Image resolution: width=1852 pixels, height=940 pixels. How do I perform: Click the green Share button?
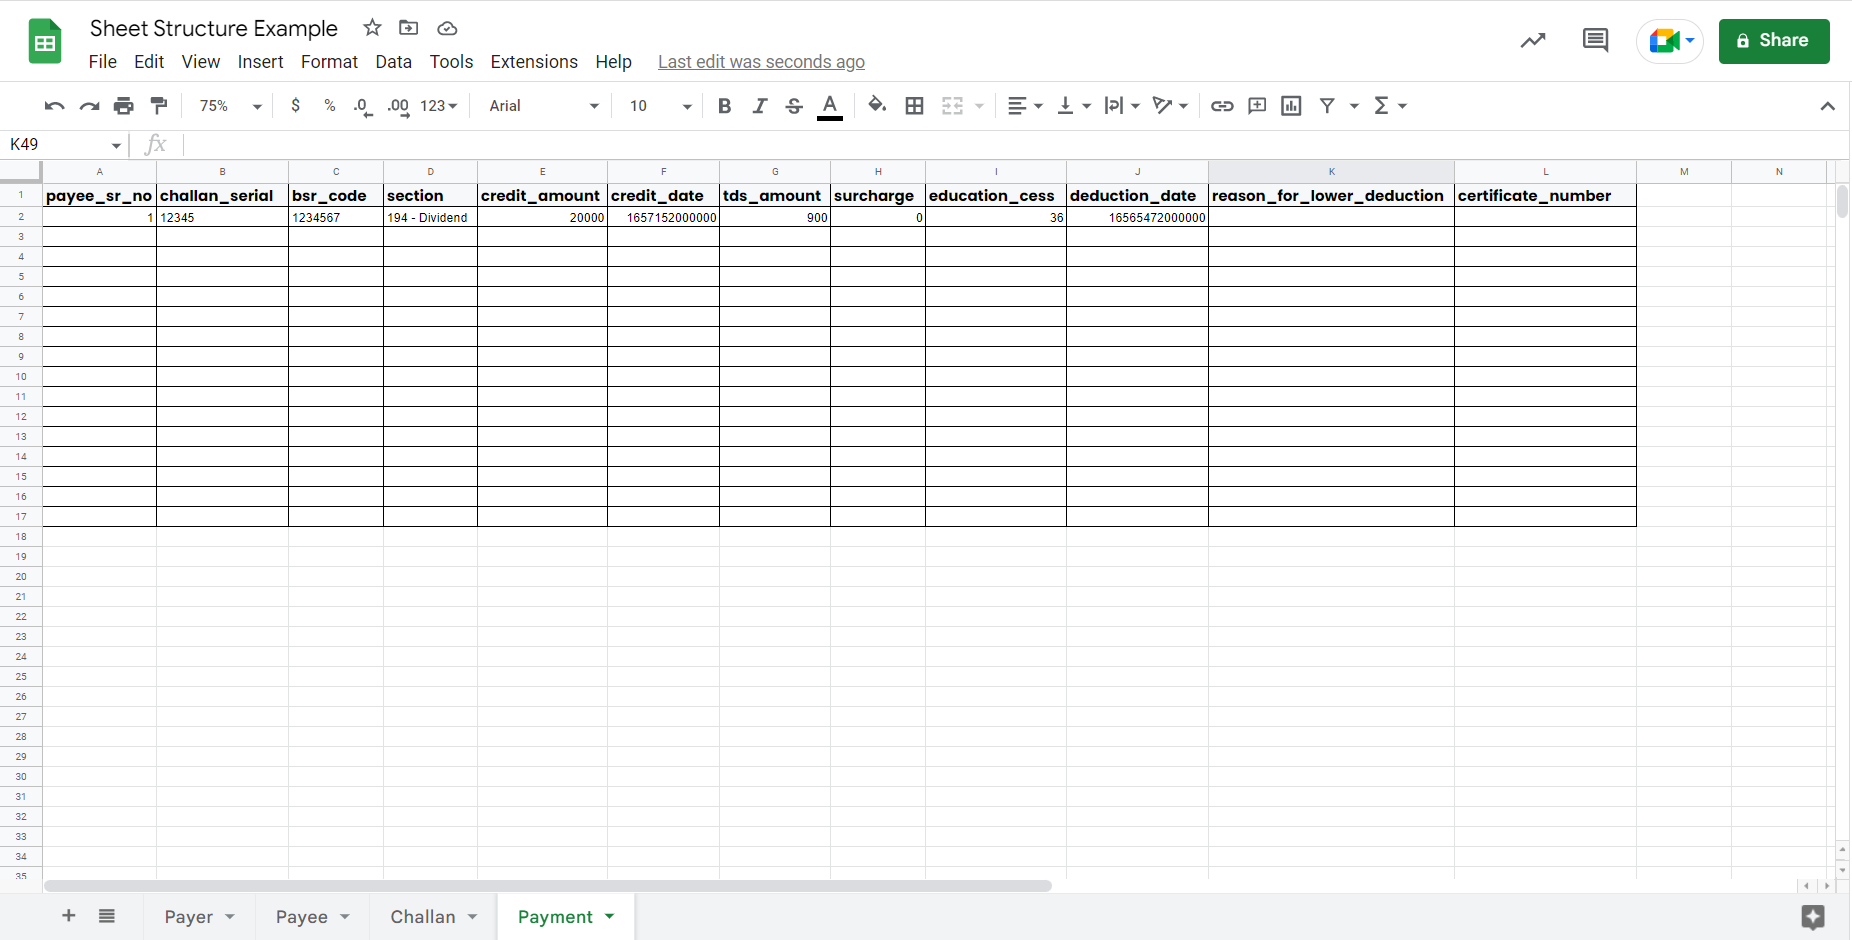[1774, 41]
